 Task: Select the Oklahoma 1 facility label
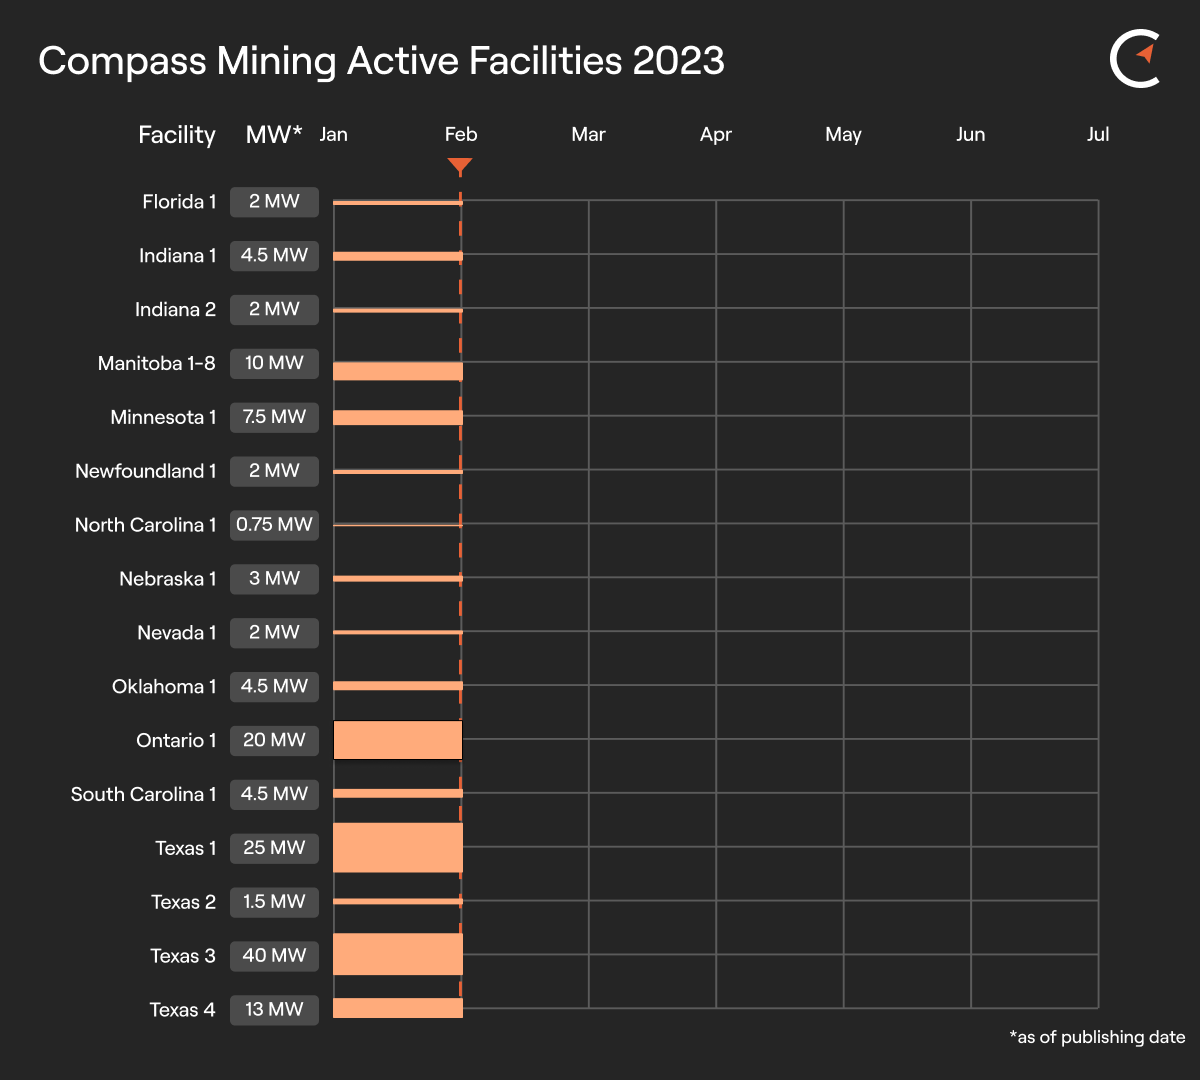[164, 687]
